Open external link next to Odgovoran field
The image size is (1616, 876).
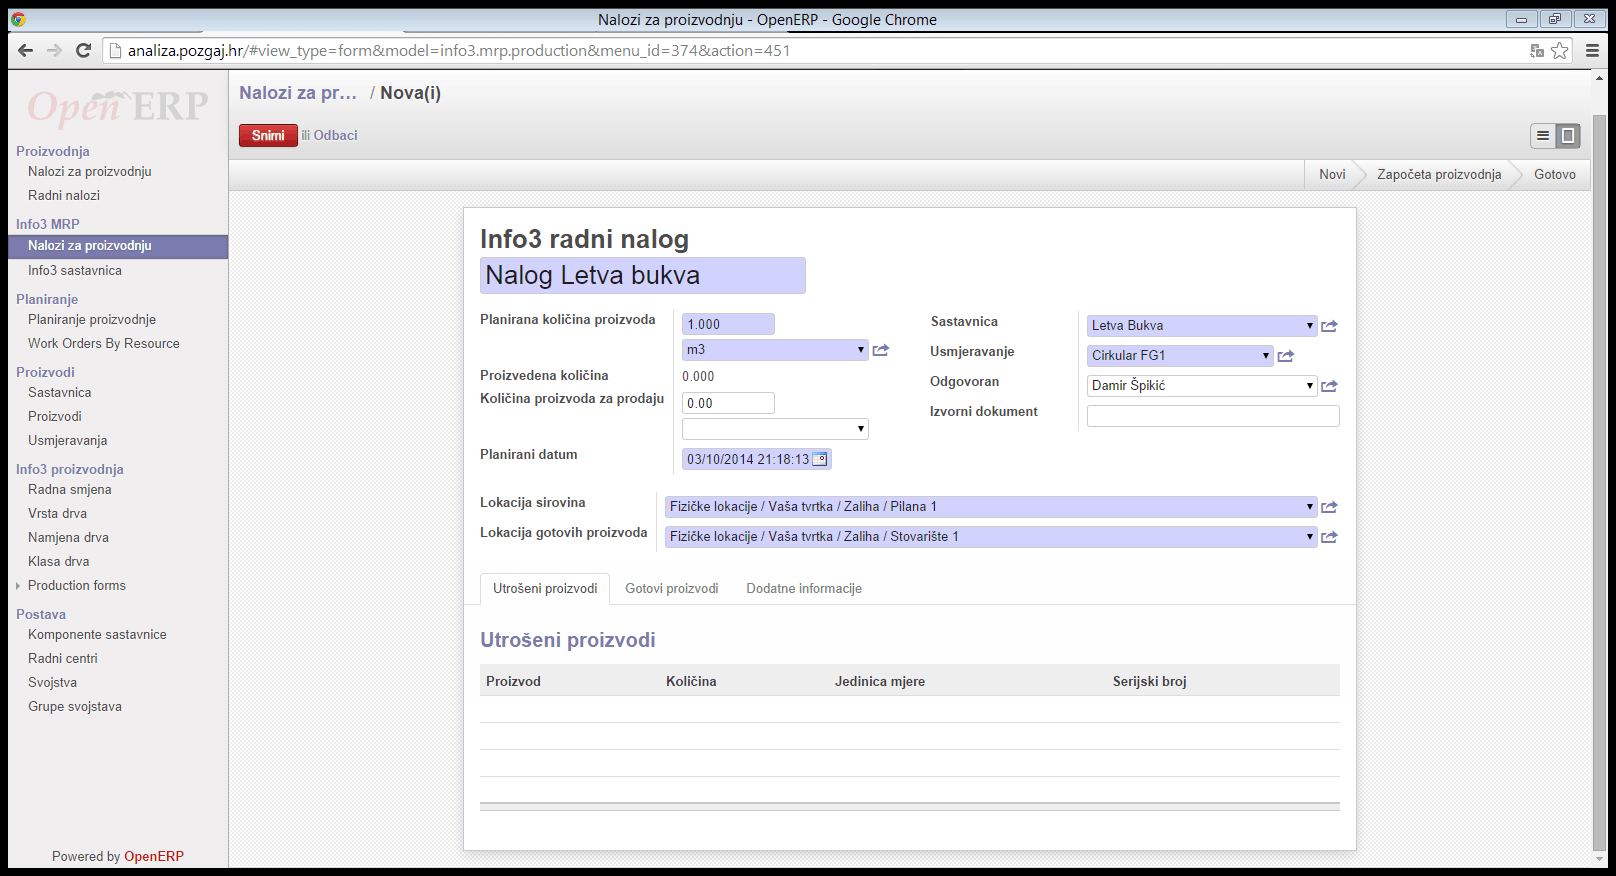point(1329,386)
